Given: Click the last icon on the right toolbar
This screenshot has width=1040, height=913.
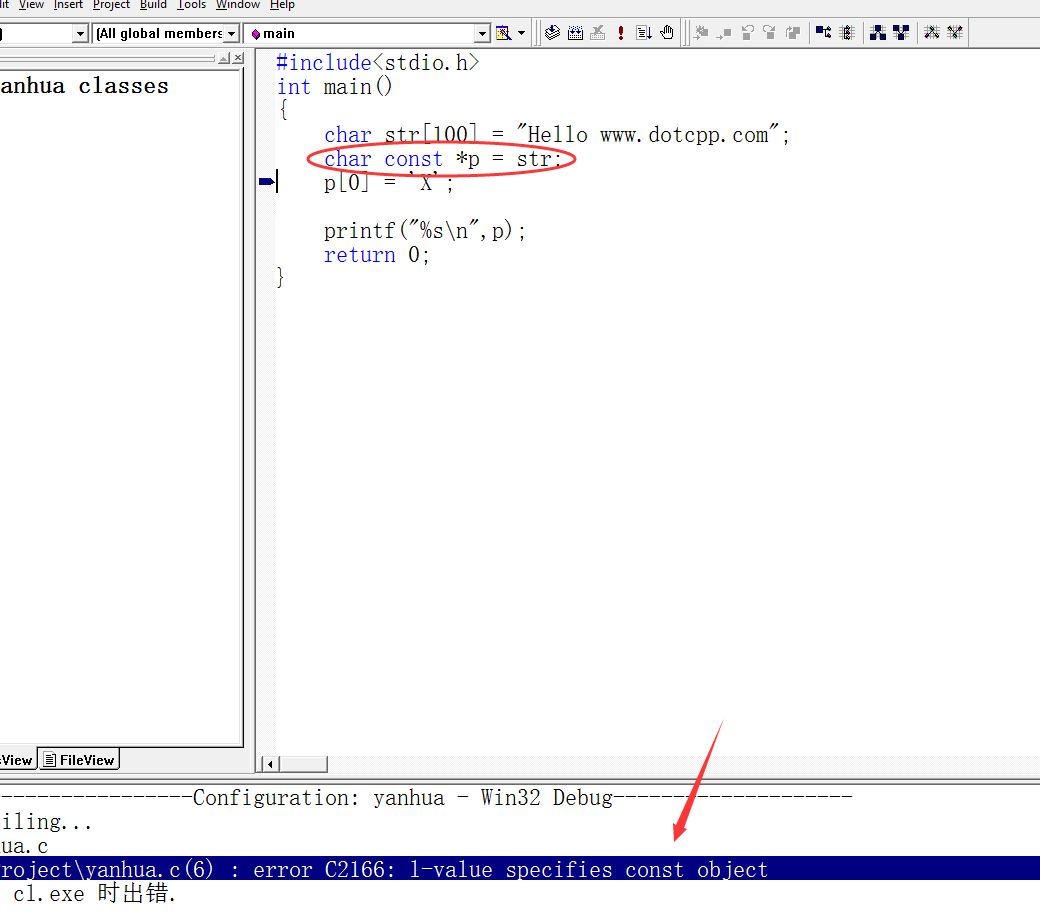Looking at the screenshot, I should (955, 33).
